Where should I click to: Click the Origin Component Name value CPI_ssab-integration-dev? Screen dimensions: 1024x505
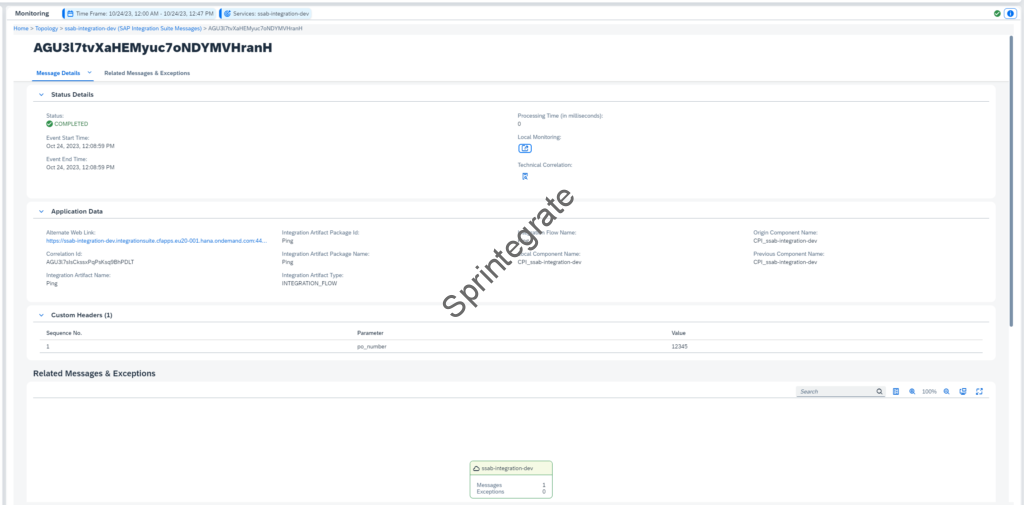pos(785,240)
